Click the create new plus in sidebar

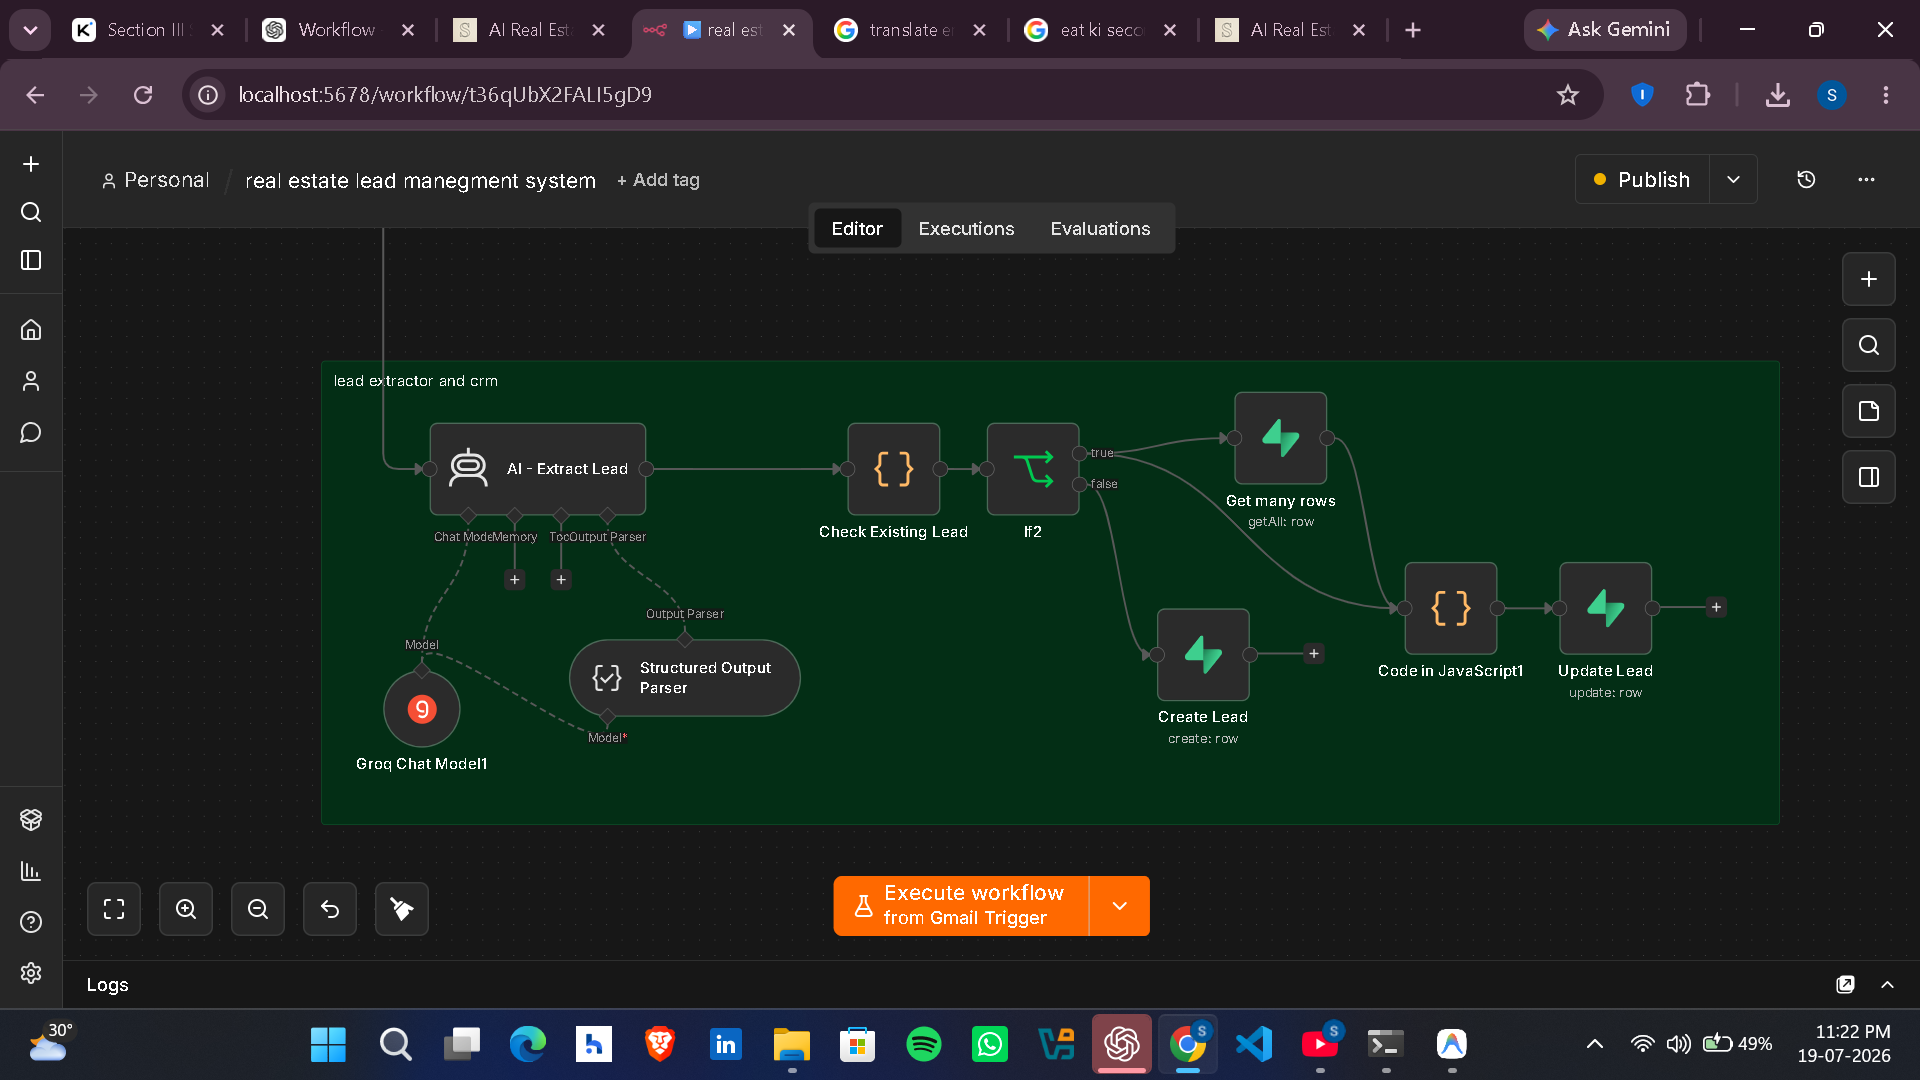click(x=31, y=164)
